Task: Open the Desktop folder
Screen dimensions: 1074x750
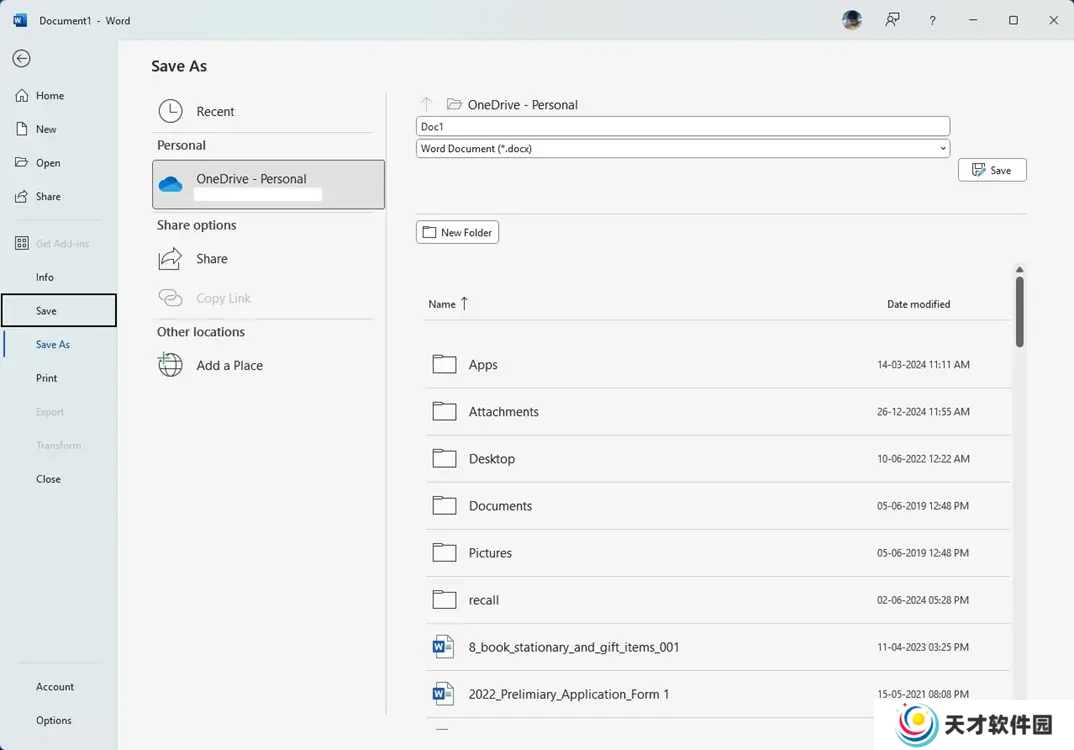Action: pyautogui.click(x=718, y=459)
